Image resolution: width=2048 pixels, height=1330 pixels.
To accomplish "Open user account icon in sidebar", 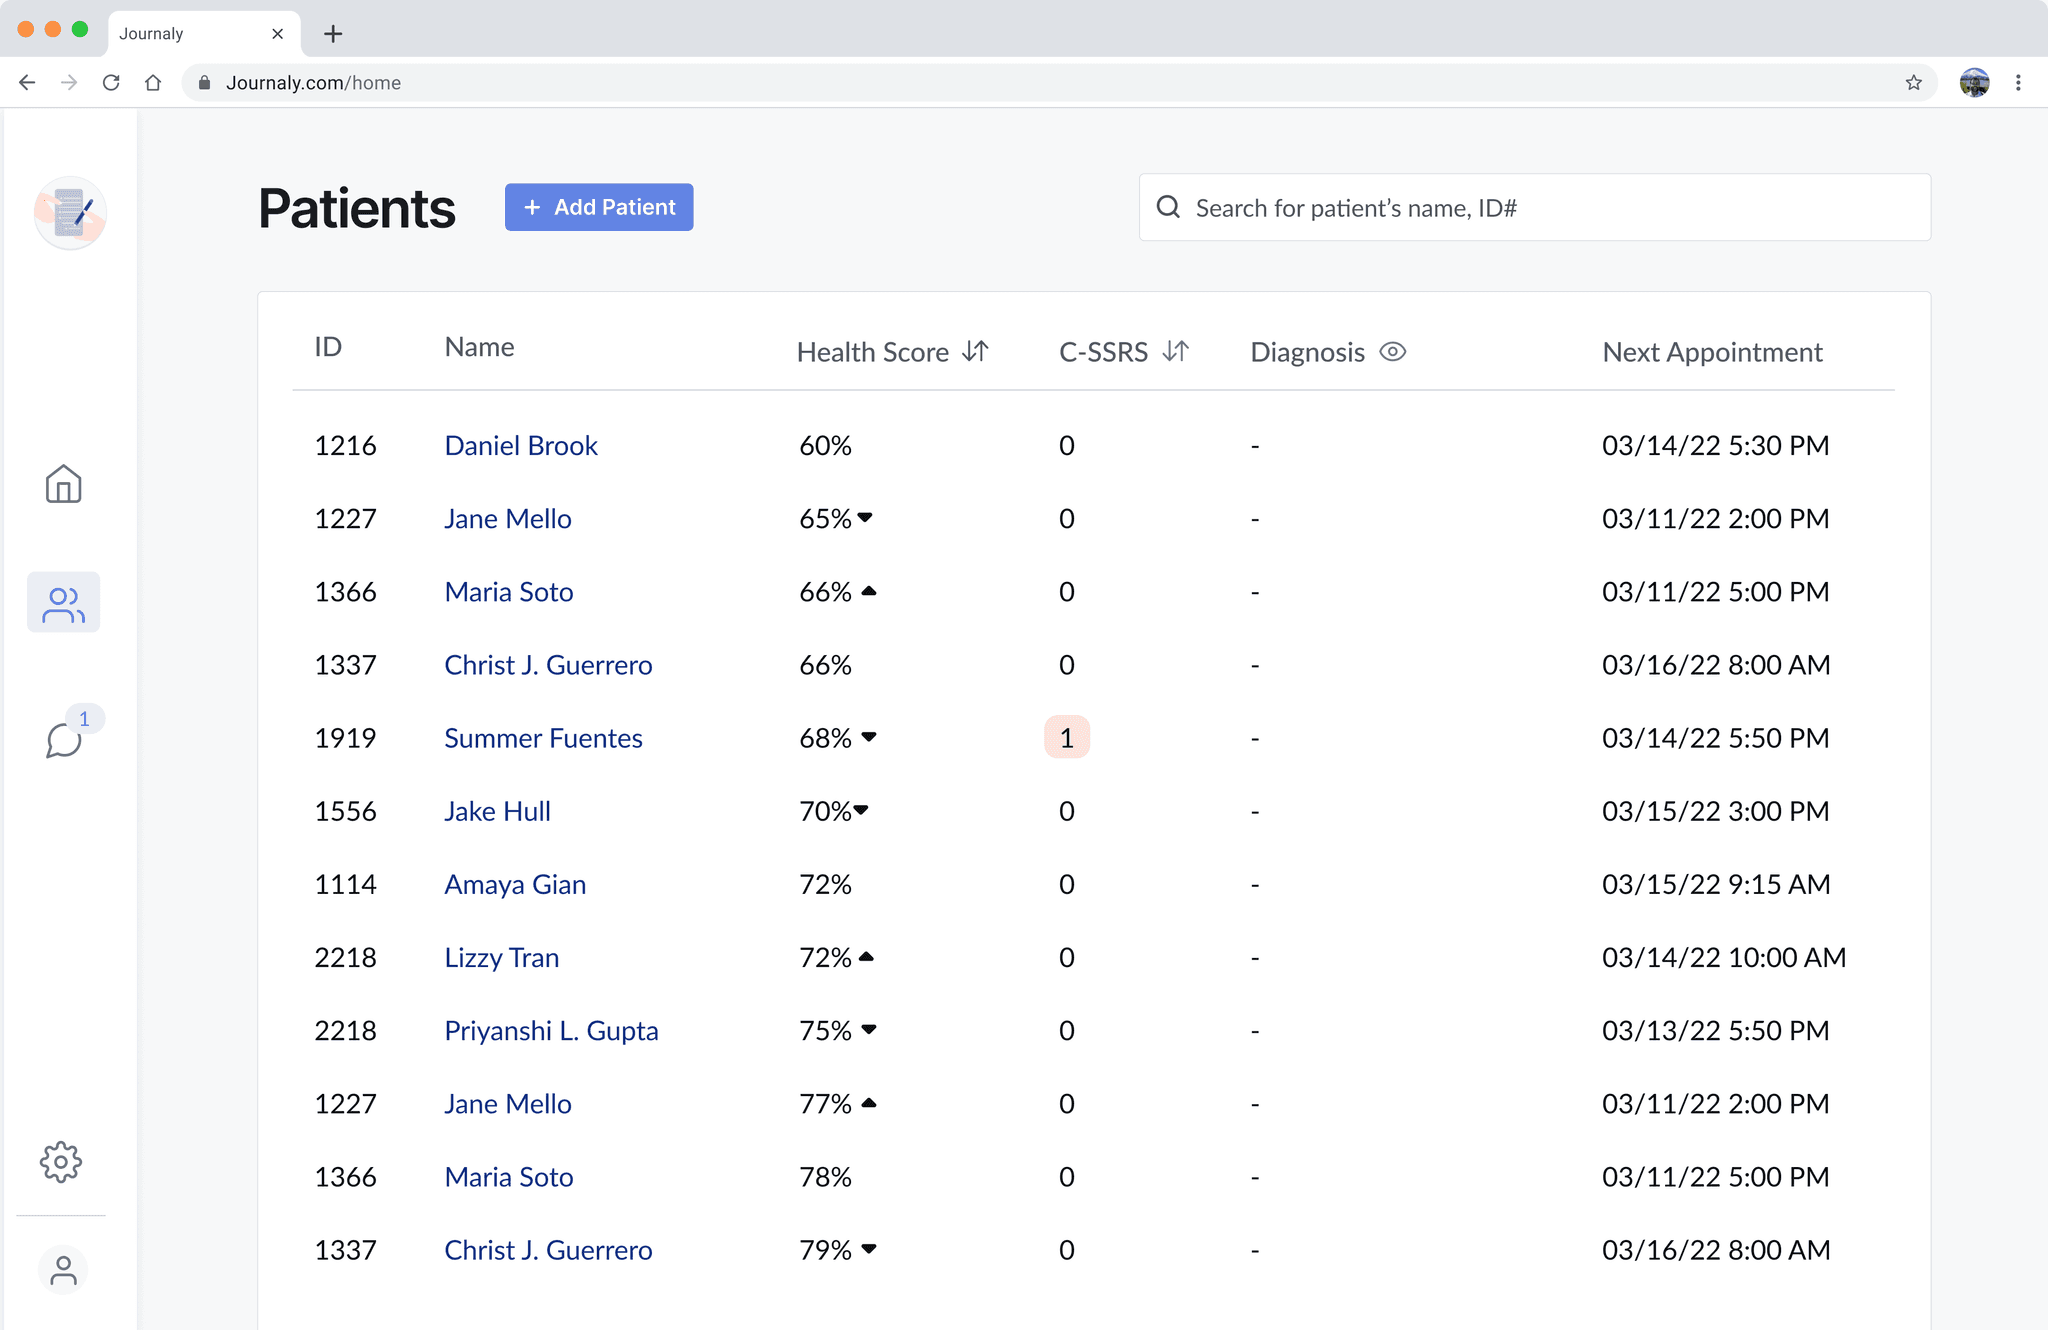I will tap(63, 1270).
